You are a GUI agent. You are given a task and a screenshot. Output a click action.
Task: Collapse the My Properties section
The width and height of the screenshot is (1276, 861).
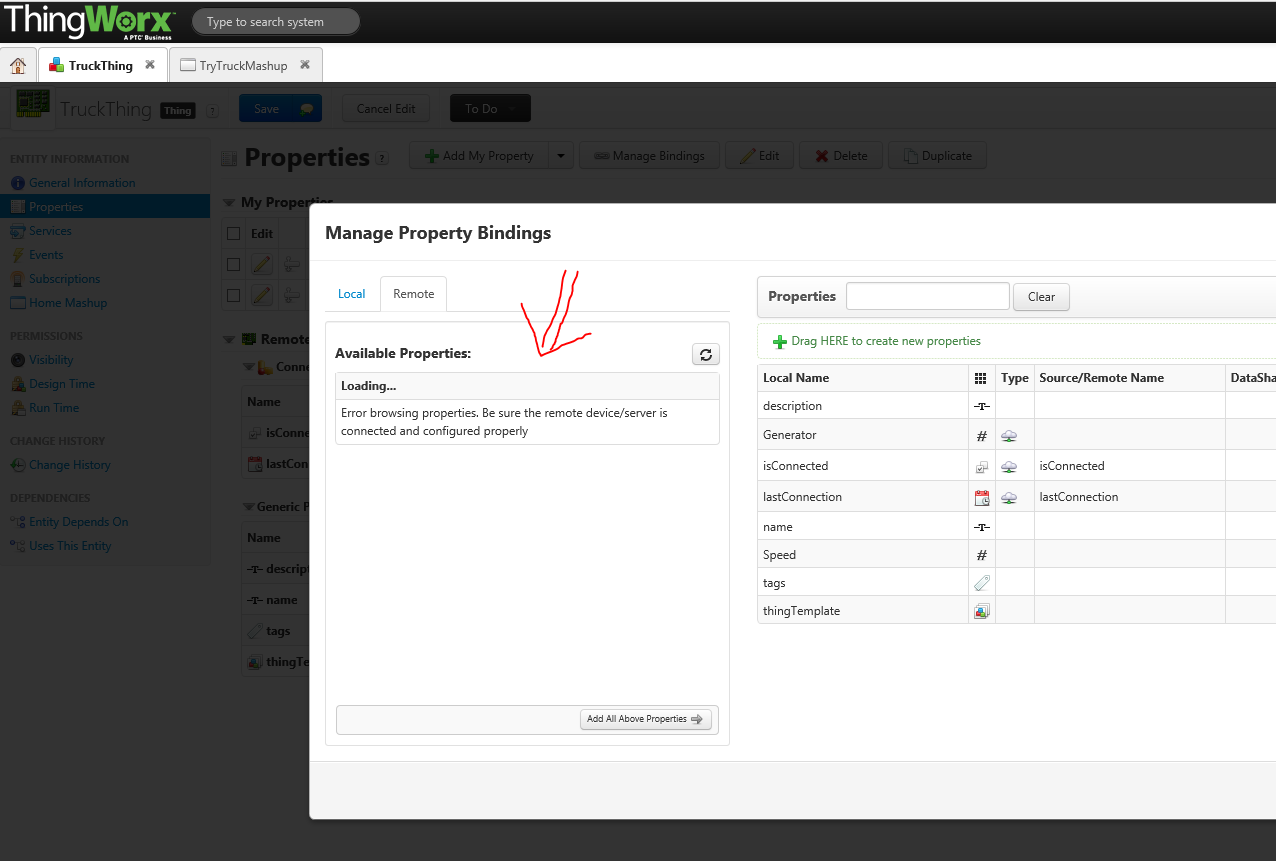229,203
